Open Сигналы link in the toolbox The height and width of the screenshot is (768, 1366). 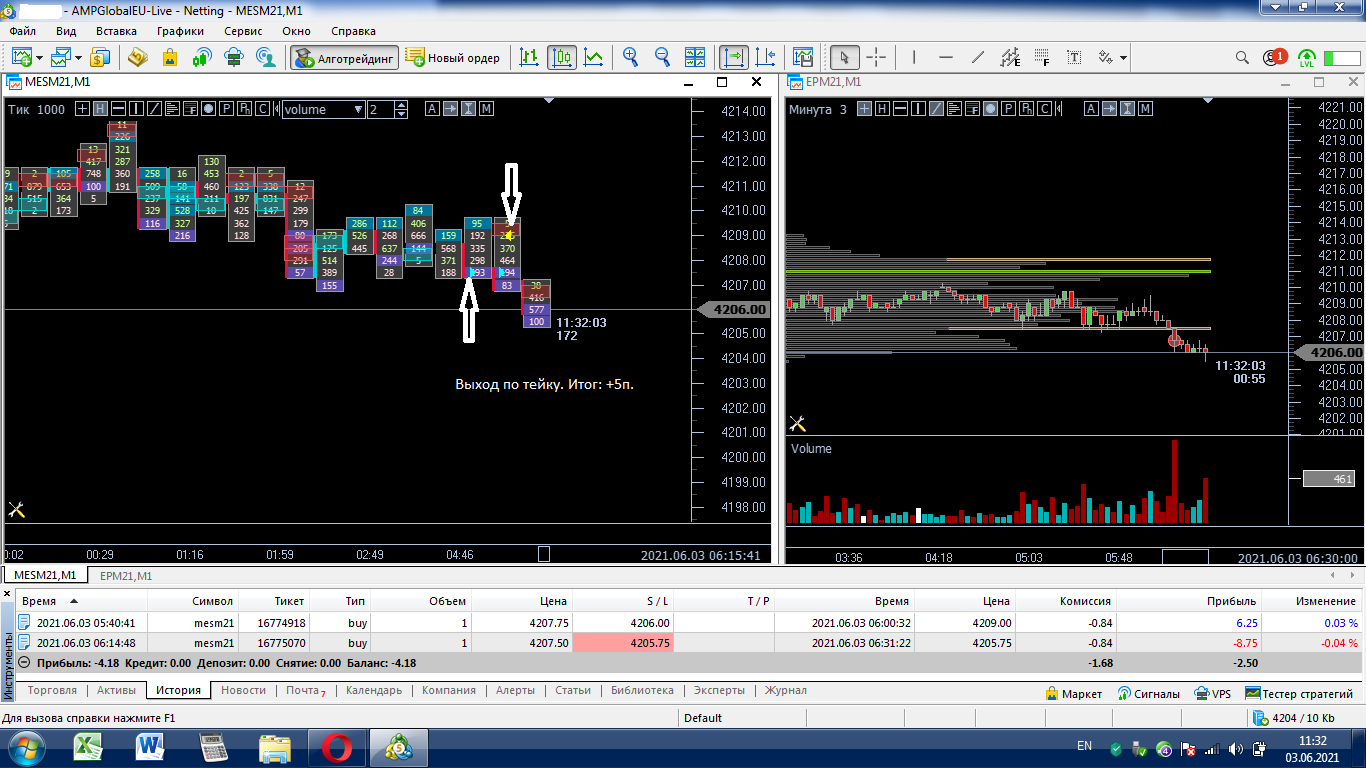click(1149, 693)
